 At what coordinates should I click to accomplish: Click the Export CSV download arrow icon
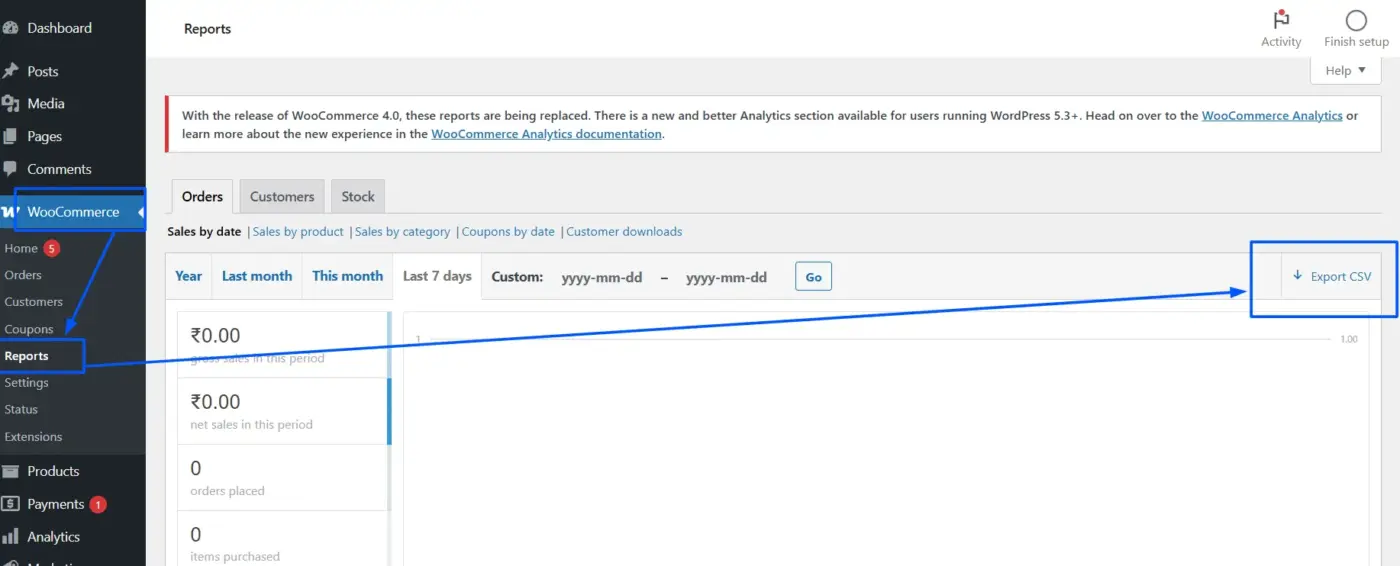click(1298, 276)
